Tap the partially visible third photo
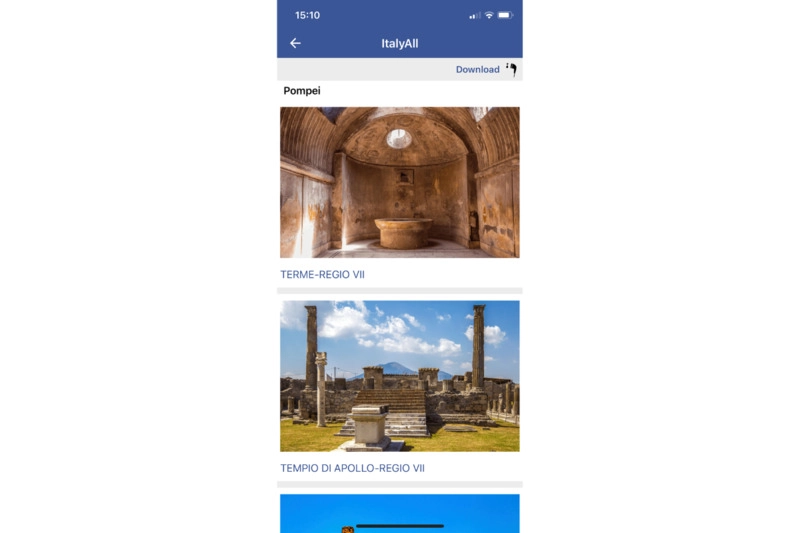 pyautogui.click(x=399, y=513)
